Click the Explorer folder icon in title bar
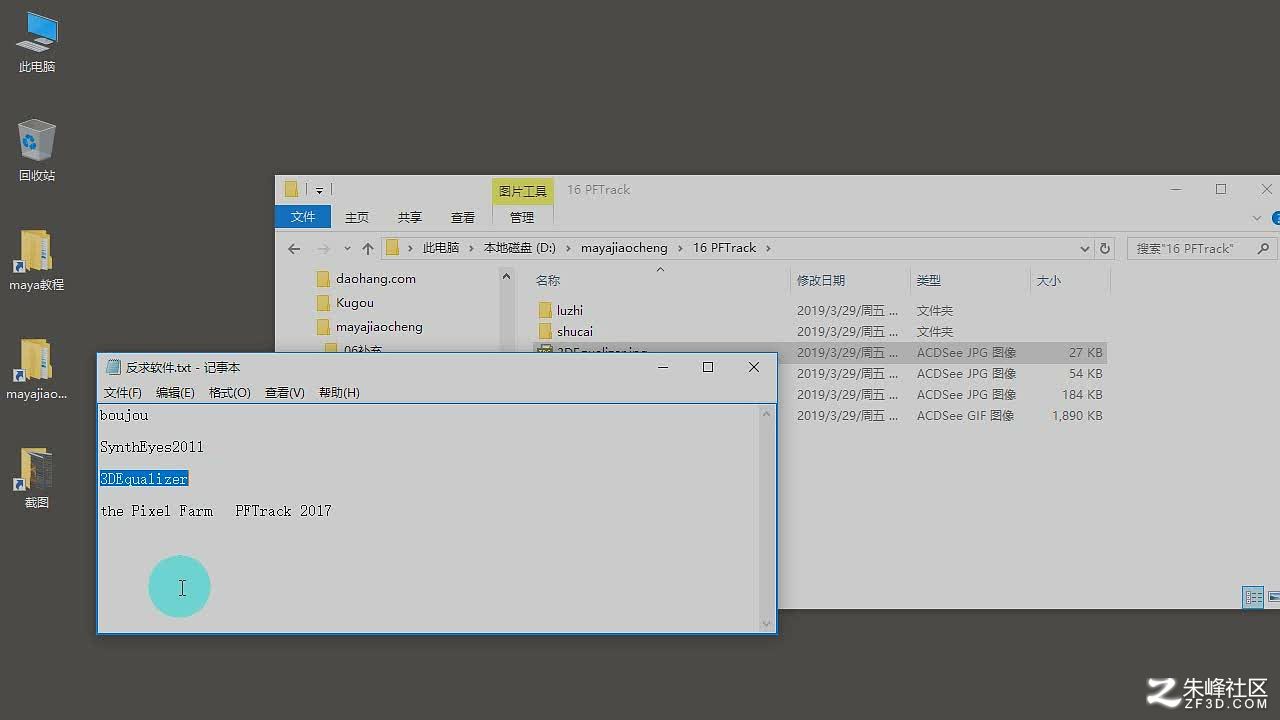 [291, 189]
